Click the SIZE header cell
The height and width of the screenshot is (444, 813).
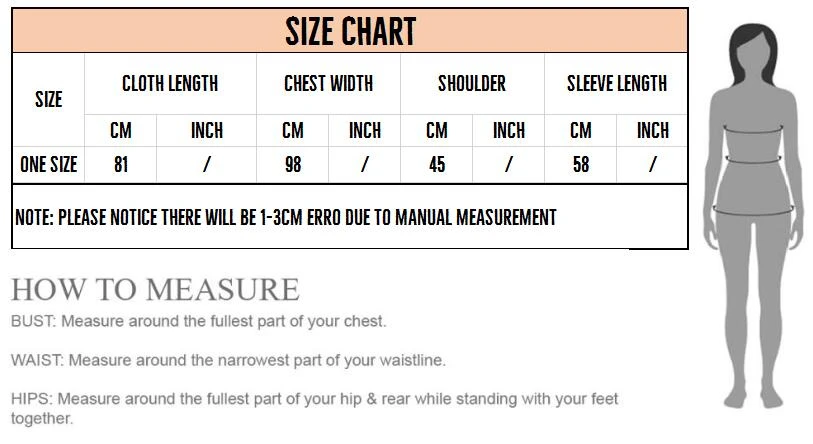click(x=48, y=100)
